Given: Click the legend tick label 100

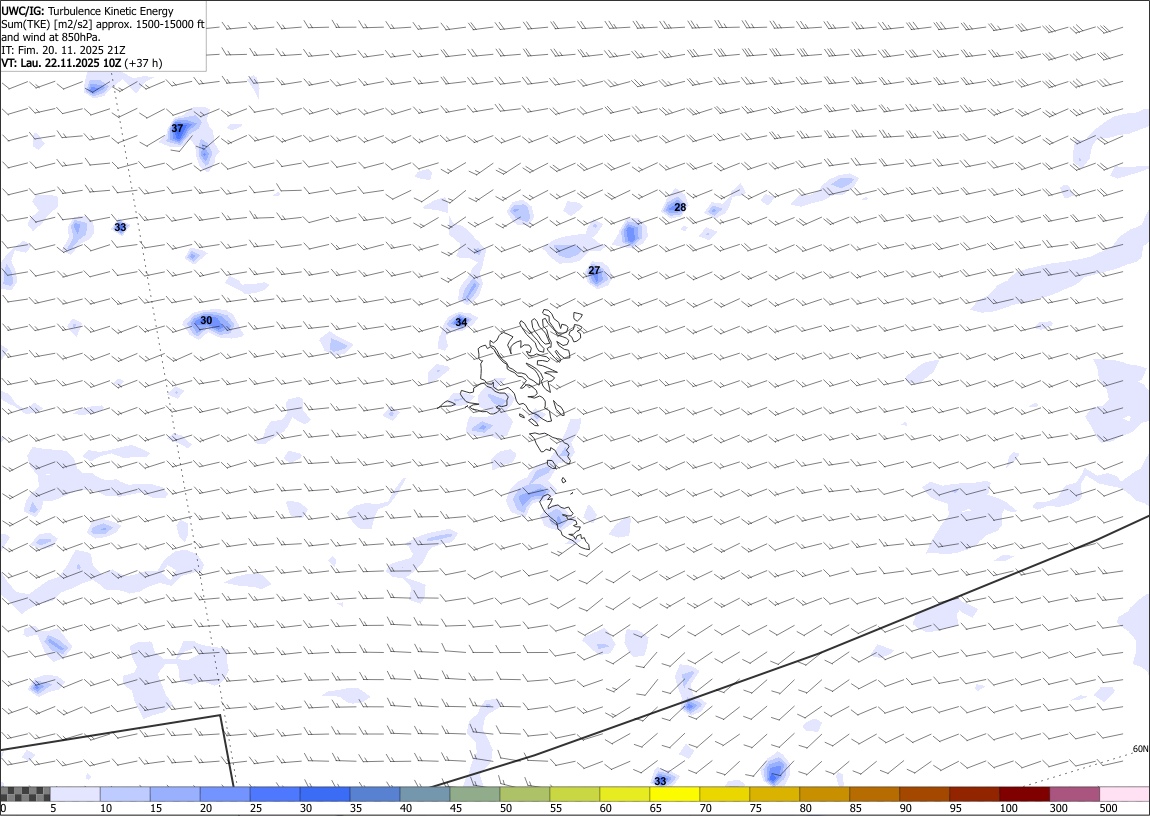Looking at the screenshot, I should [1008, 808].
